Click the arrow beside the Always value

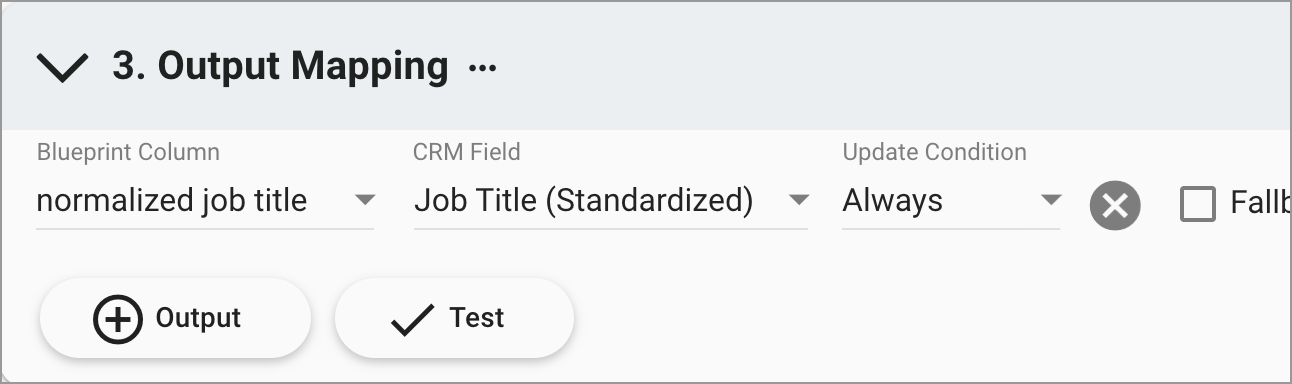1050,200
